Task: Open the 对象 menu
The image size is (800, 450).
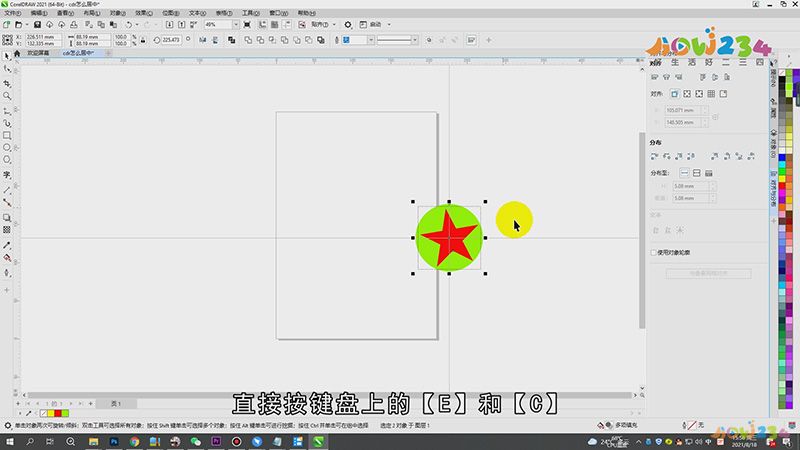Action: (118, 13)
